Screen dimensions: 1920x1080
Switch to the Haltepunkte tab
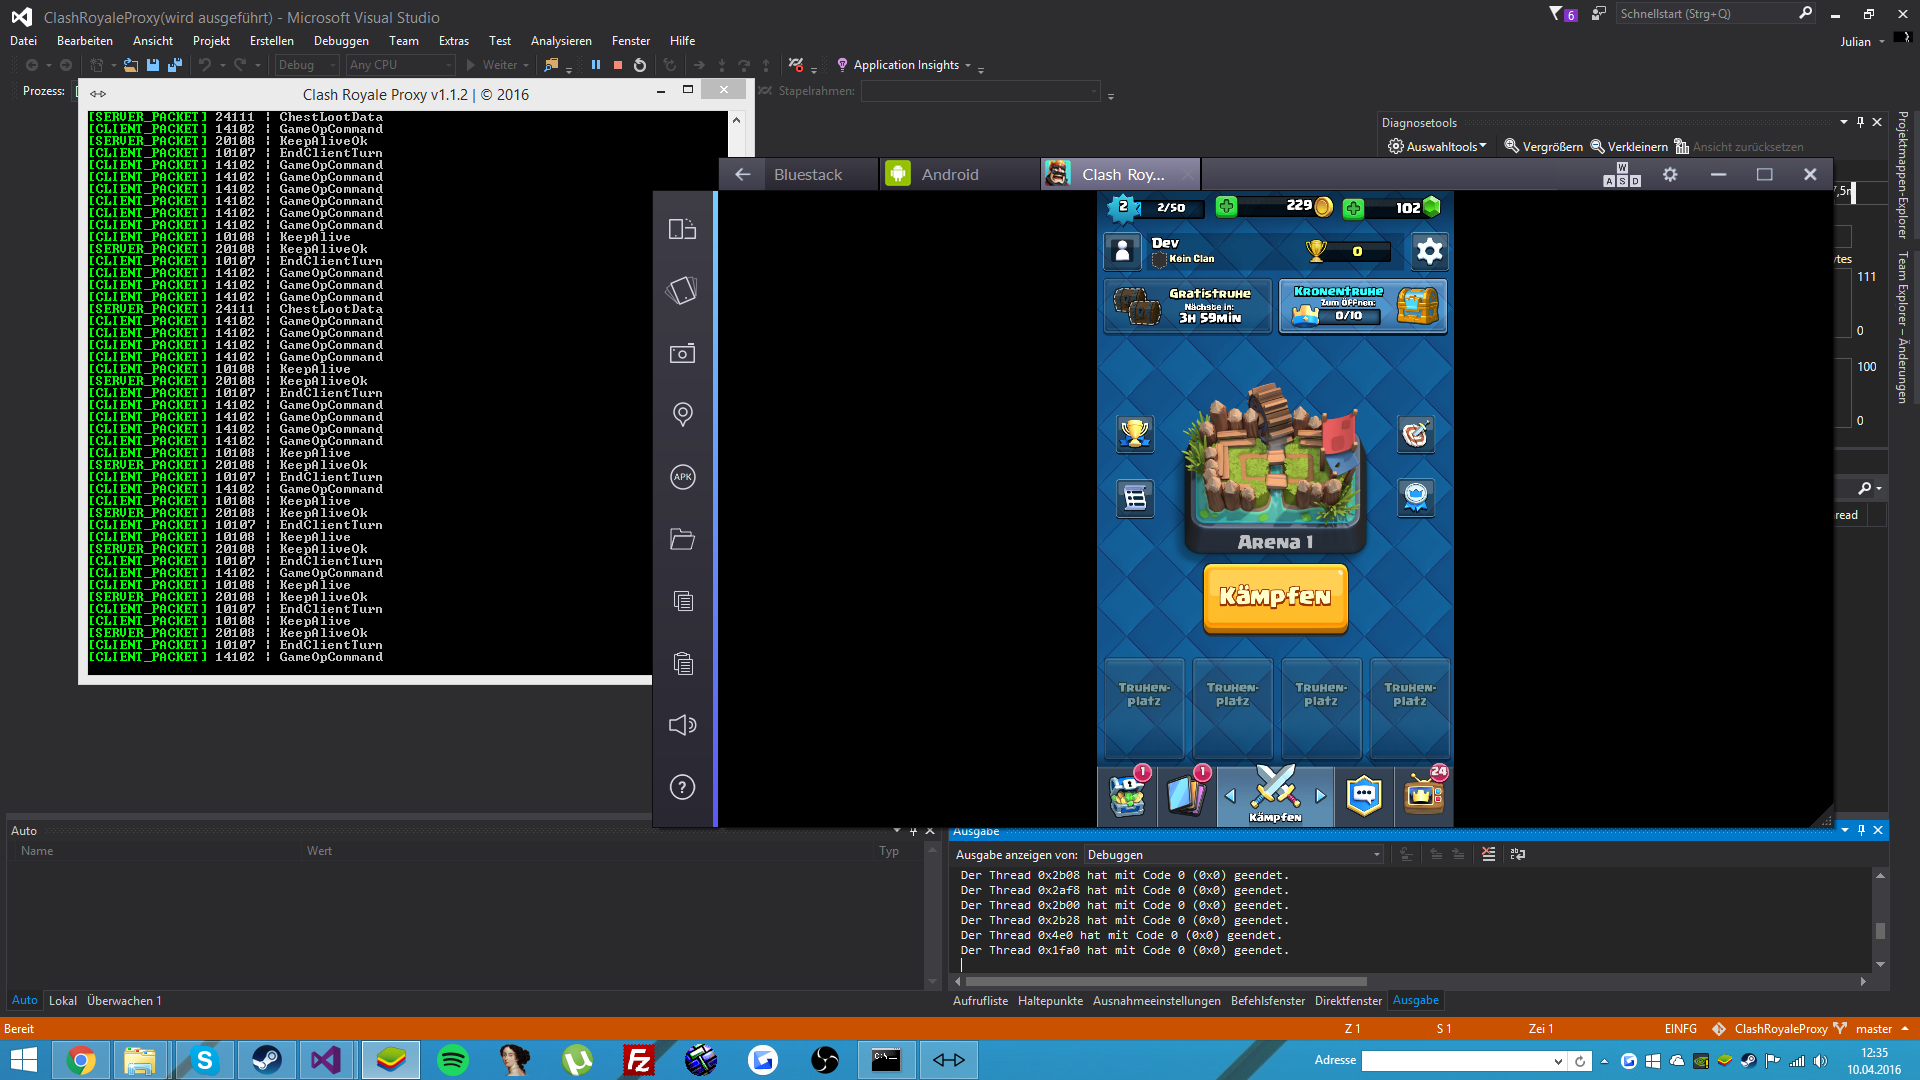[x=1050, y=1001]
